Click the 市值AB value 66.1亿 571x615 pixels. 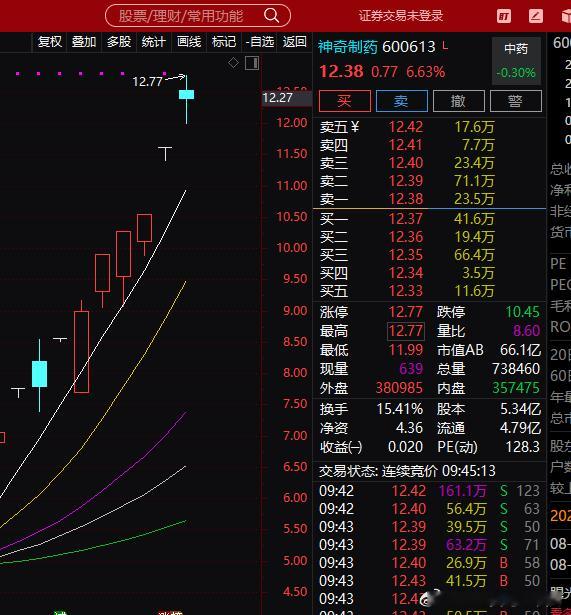point(520,350)
